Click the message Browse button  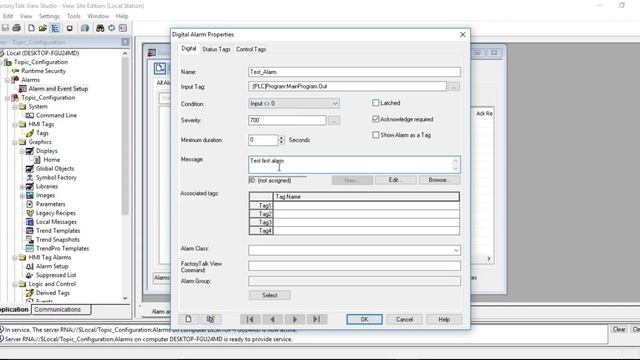pyautogui.click(x=440, y=180)
